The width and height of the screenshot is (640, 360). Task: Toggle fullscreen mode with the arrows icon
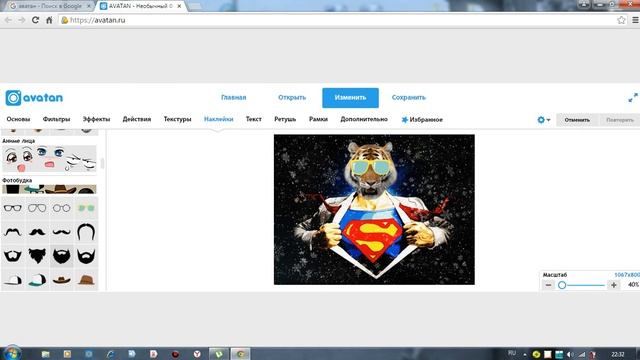(x=633, y=98)
